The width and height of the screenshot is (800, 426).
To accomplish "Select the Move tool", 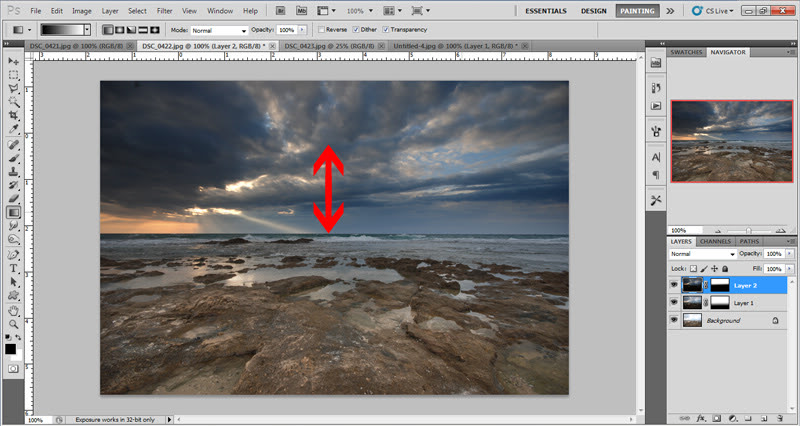I will coord(13,61).
